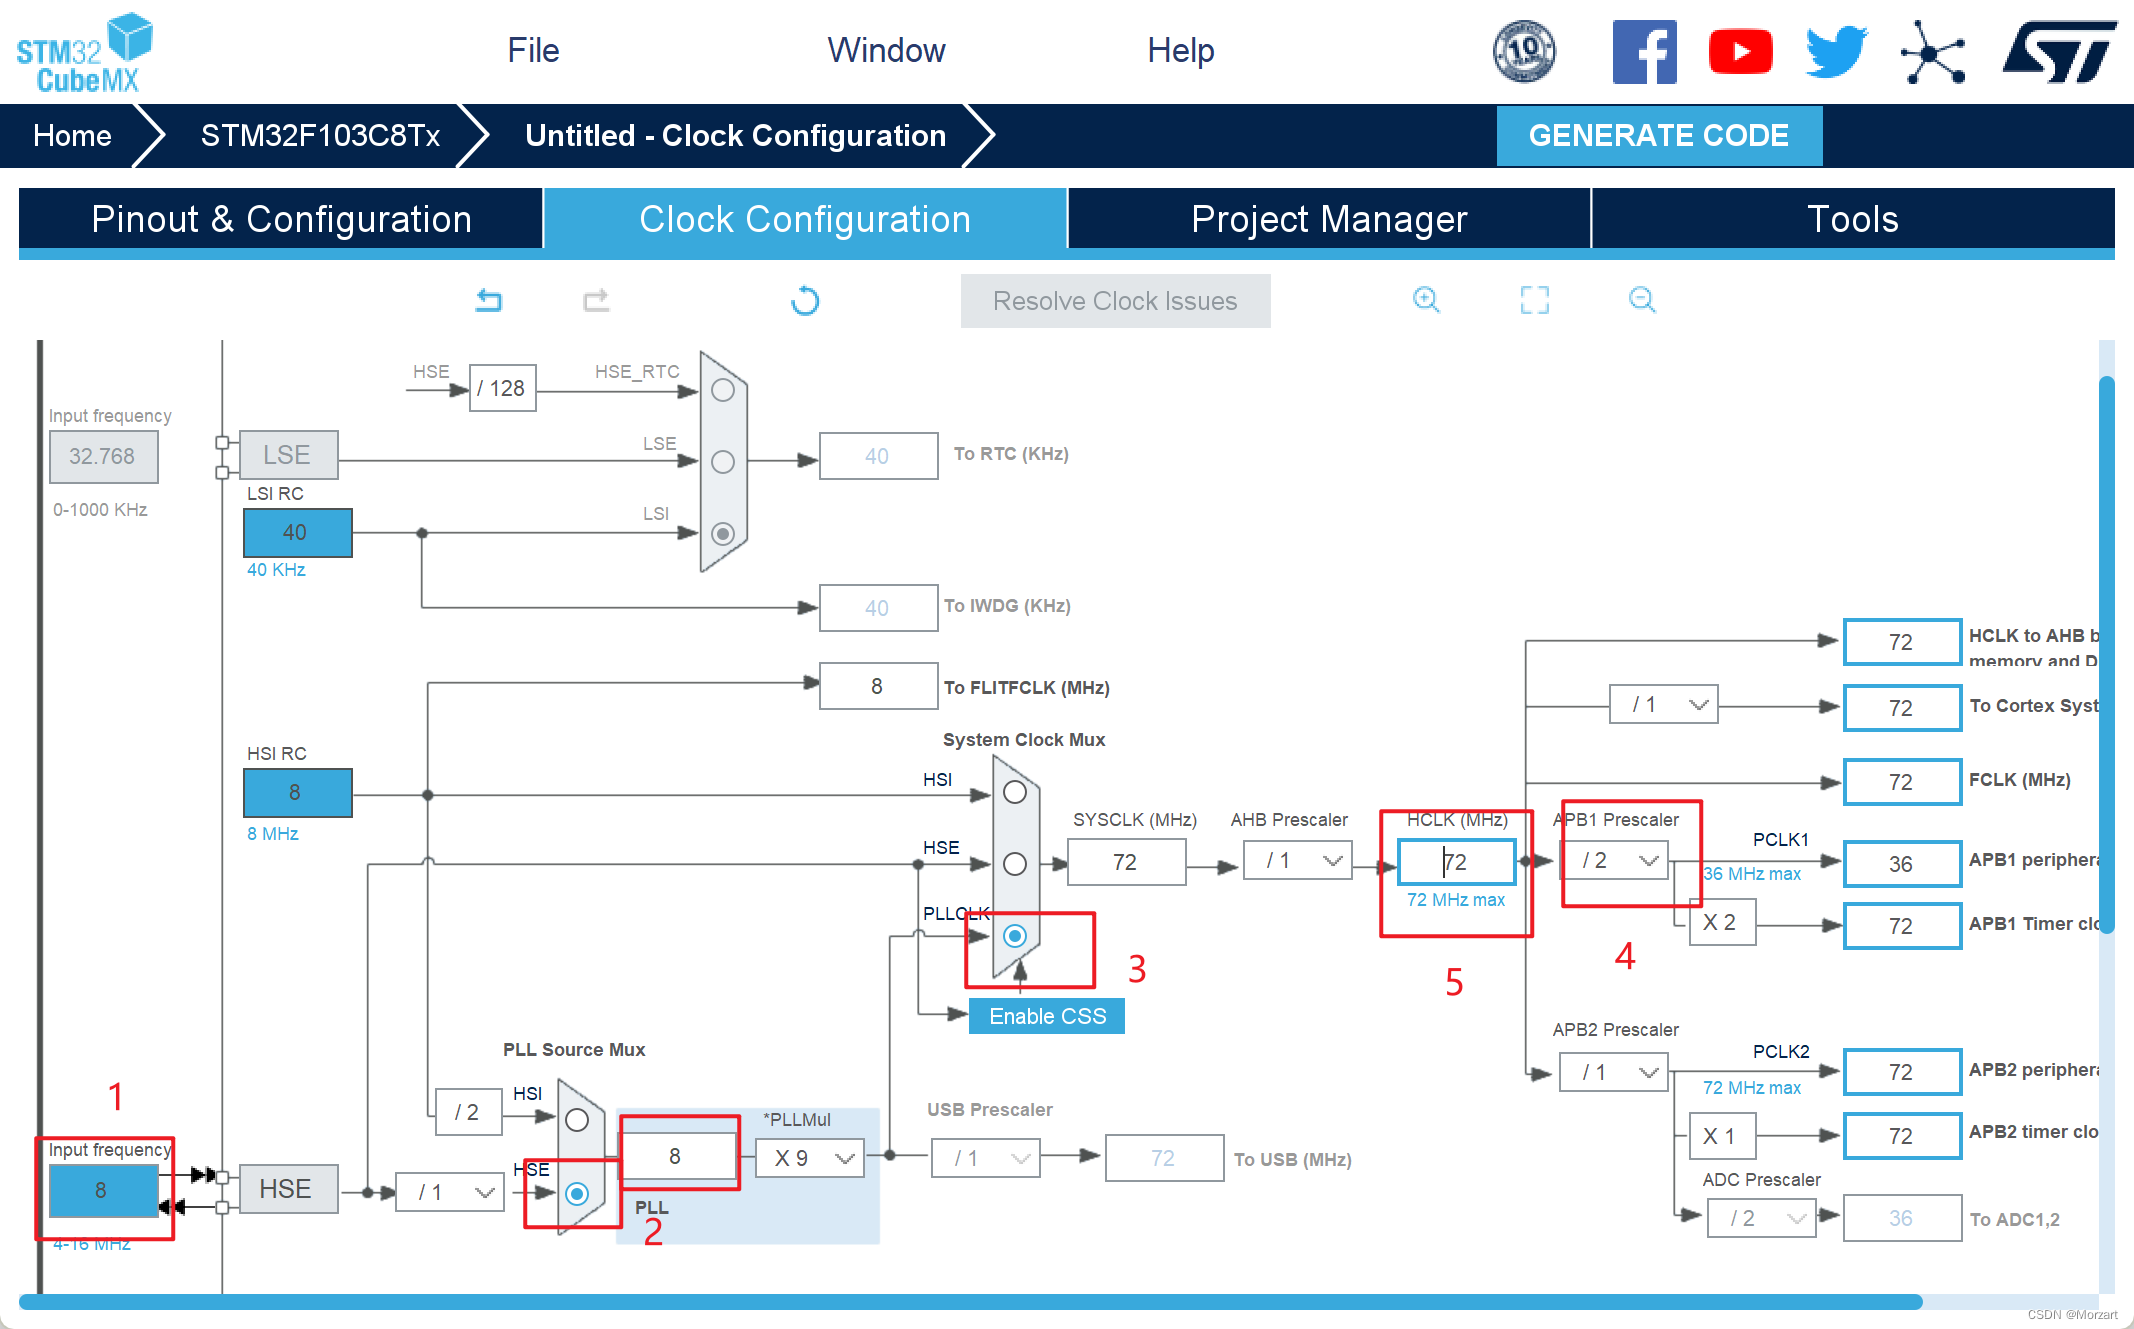The image size is (2134, 1329).
Task: Click the STM32CubeMX logo
Action: 84,52
